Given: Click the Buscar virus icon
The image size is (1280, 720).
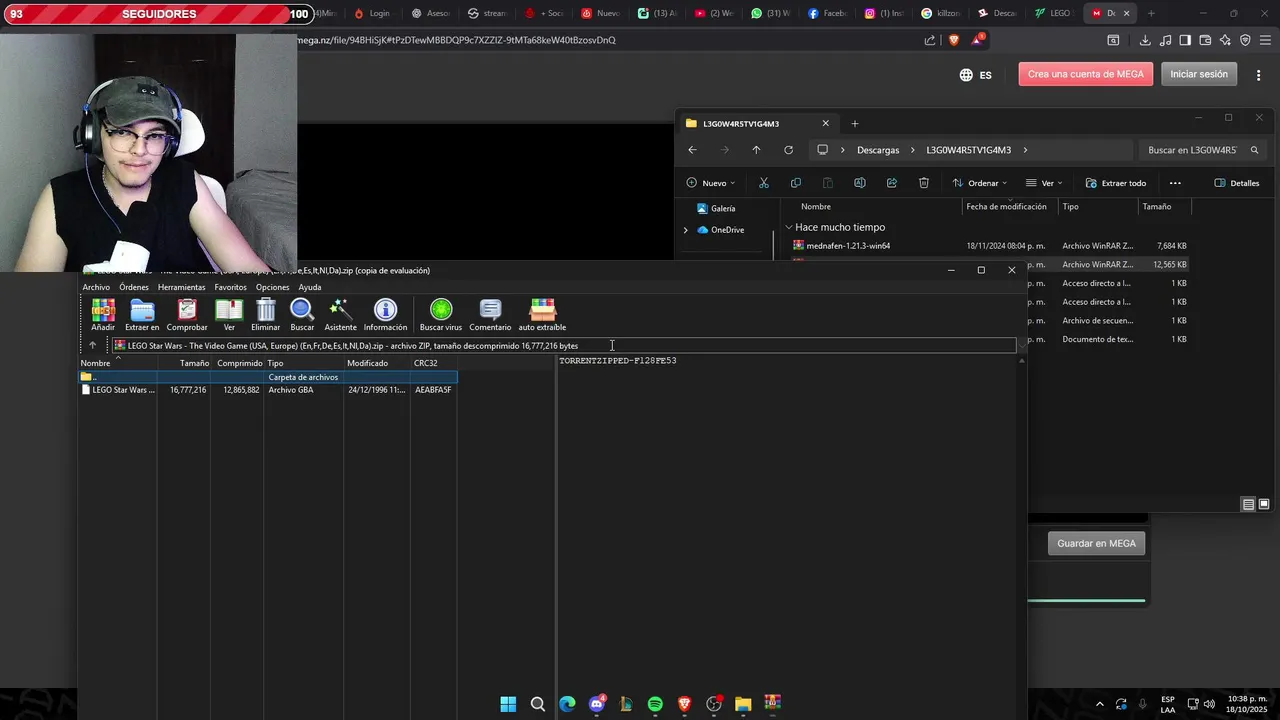Looking at the screenshot, I should [441, 315].
